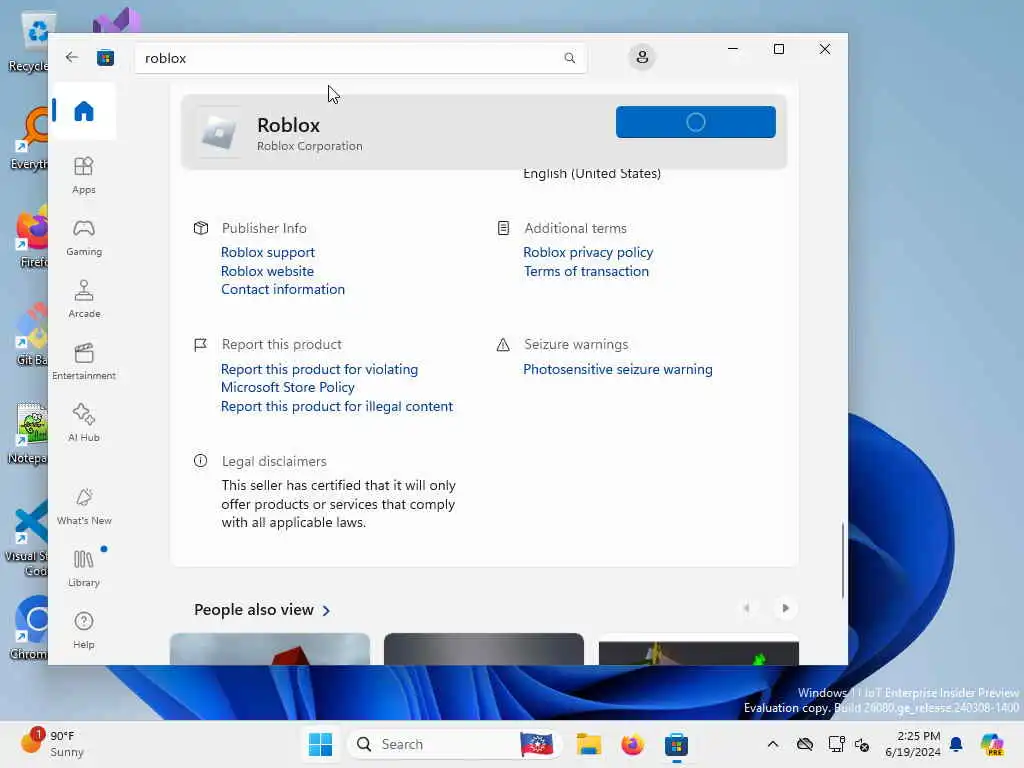The width and height of the screenshot is (1024, 768).
Task: Open the first People also view thumbnail
Action: (270, 649)
